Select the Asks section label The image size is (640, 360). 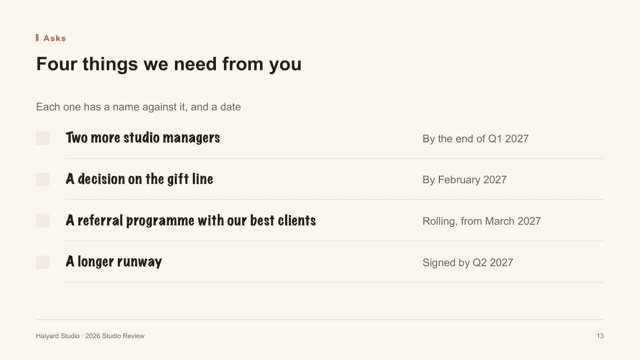click(x=55, y=38)
